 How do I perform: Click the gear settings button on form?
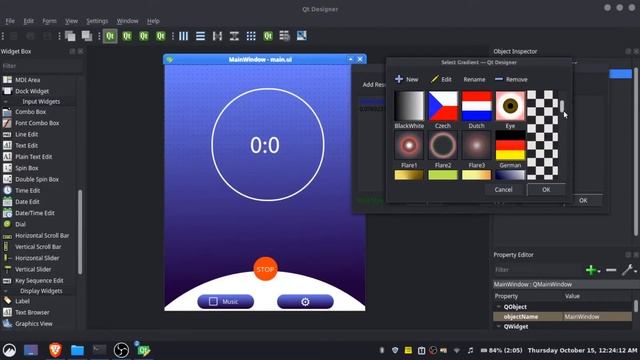pos(305,302)
